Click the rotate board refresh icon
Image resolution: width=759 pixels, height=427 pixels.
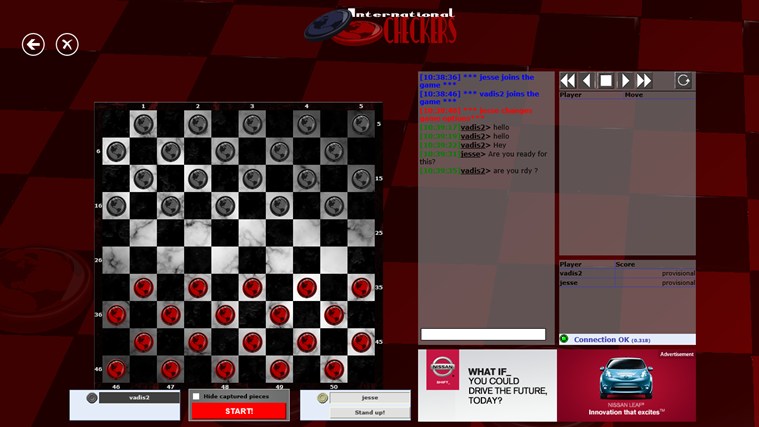click(684, 81)
